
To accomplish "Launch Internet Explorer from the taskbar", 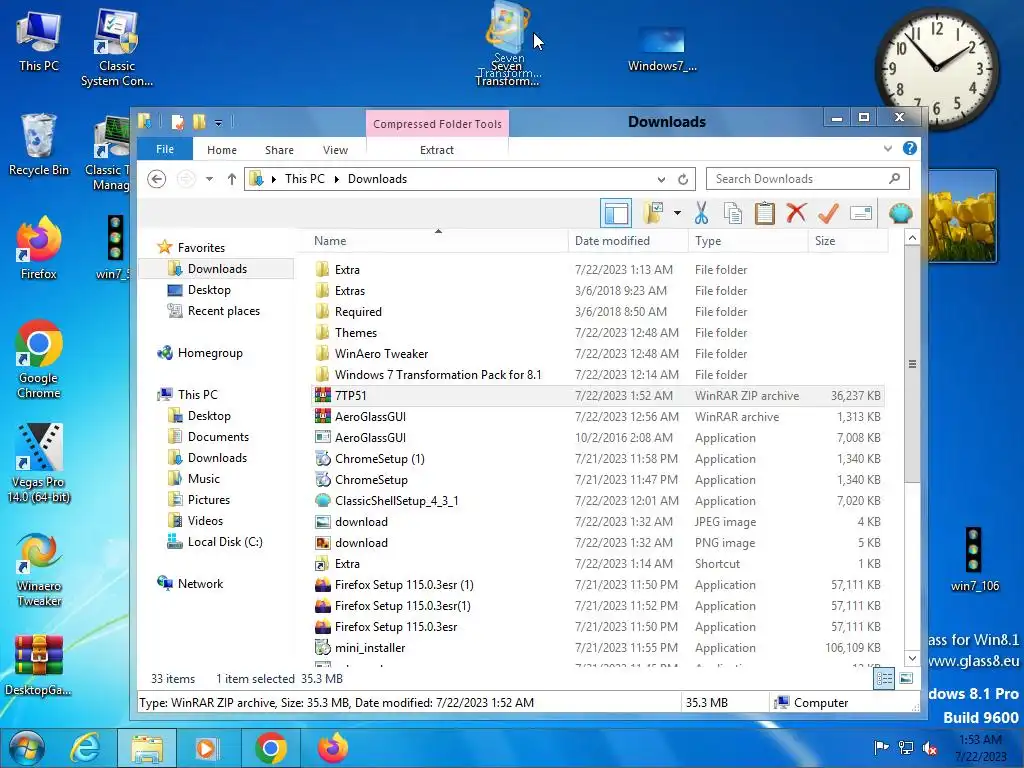I will [x=86, y=748].
